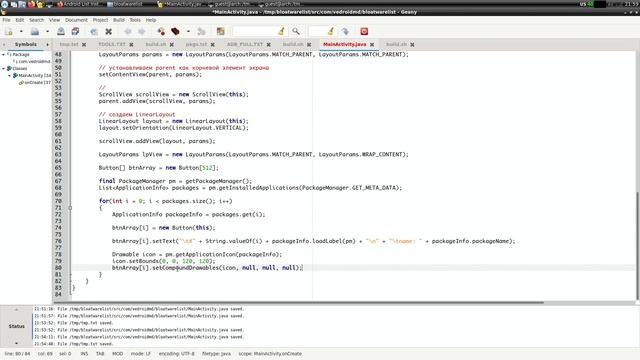This screenshot has width=640, height=360.
Task: Open the New file template dropdown arrow
Action: pyautogui.click(x=21, y=31)
